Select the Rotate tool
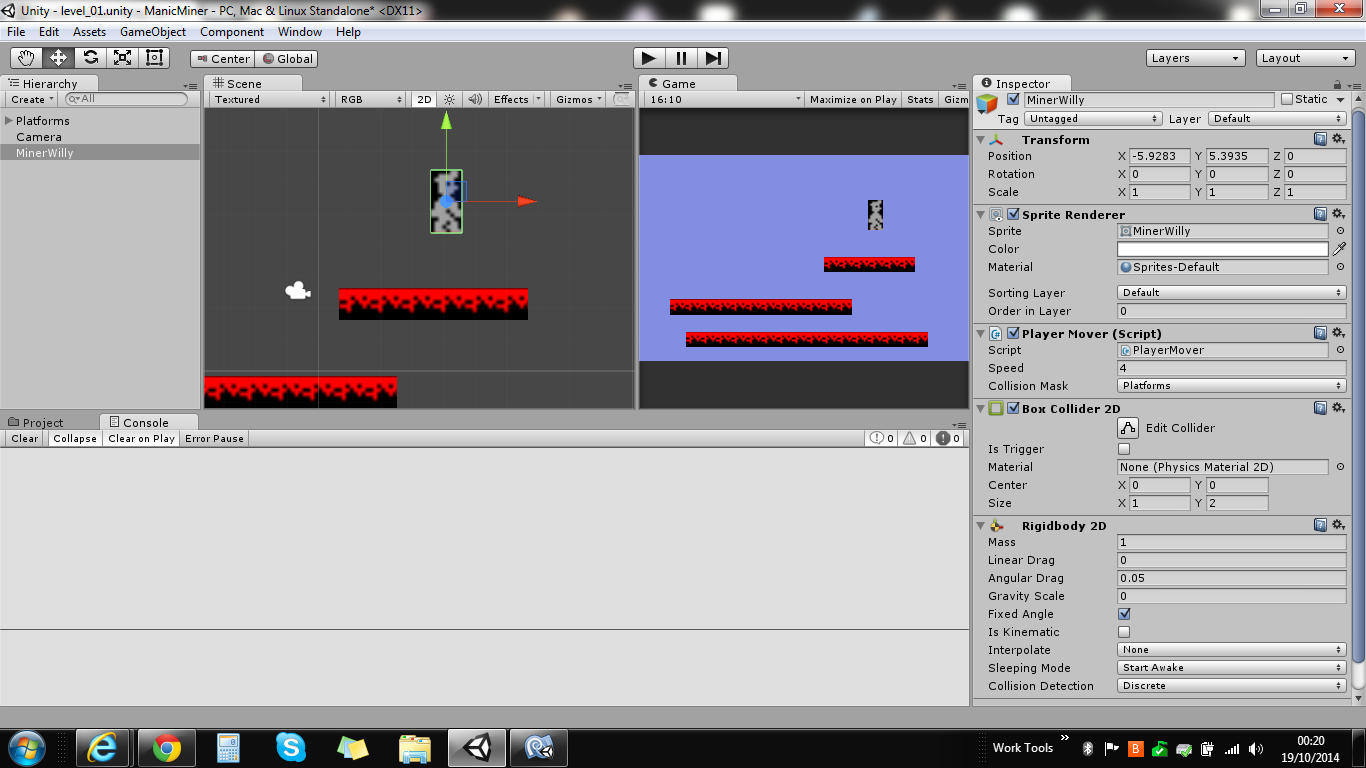This screenshot has width=1366, height=768. [x=90, y=57]
